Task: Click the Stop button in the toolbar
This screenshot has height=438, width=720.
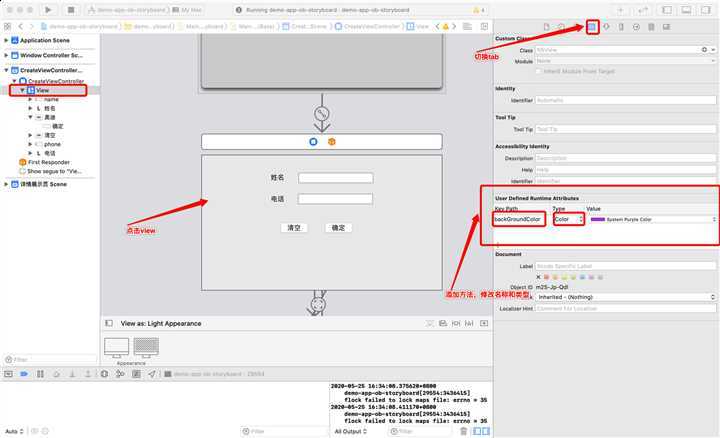Action: pos(71,10)
